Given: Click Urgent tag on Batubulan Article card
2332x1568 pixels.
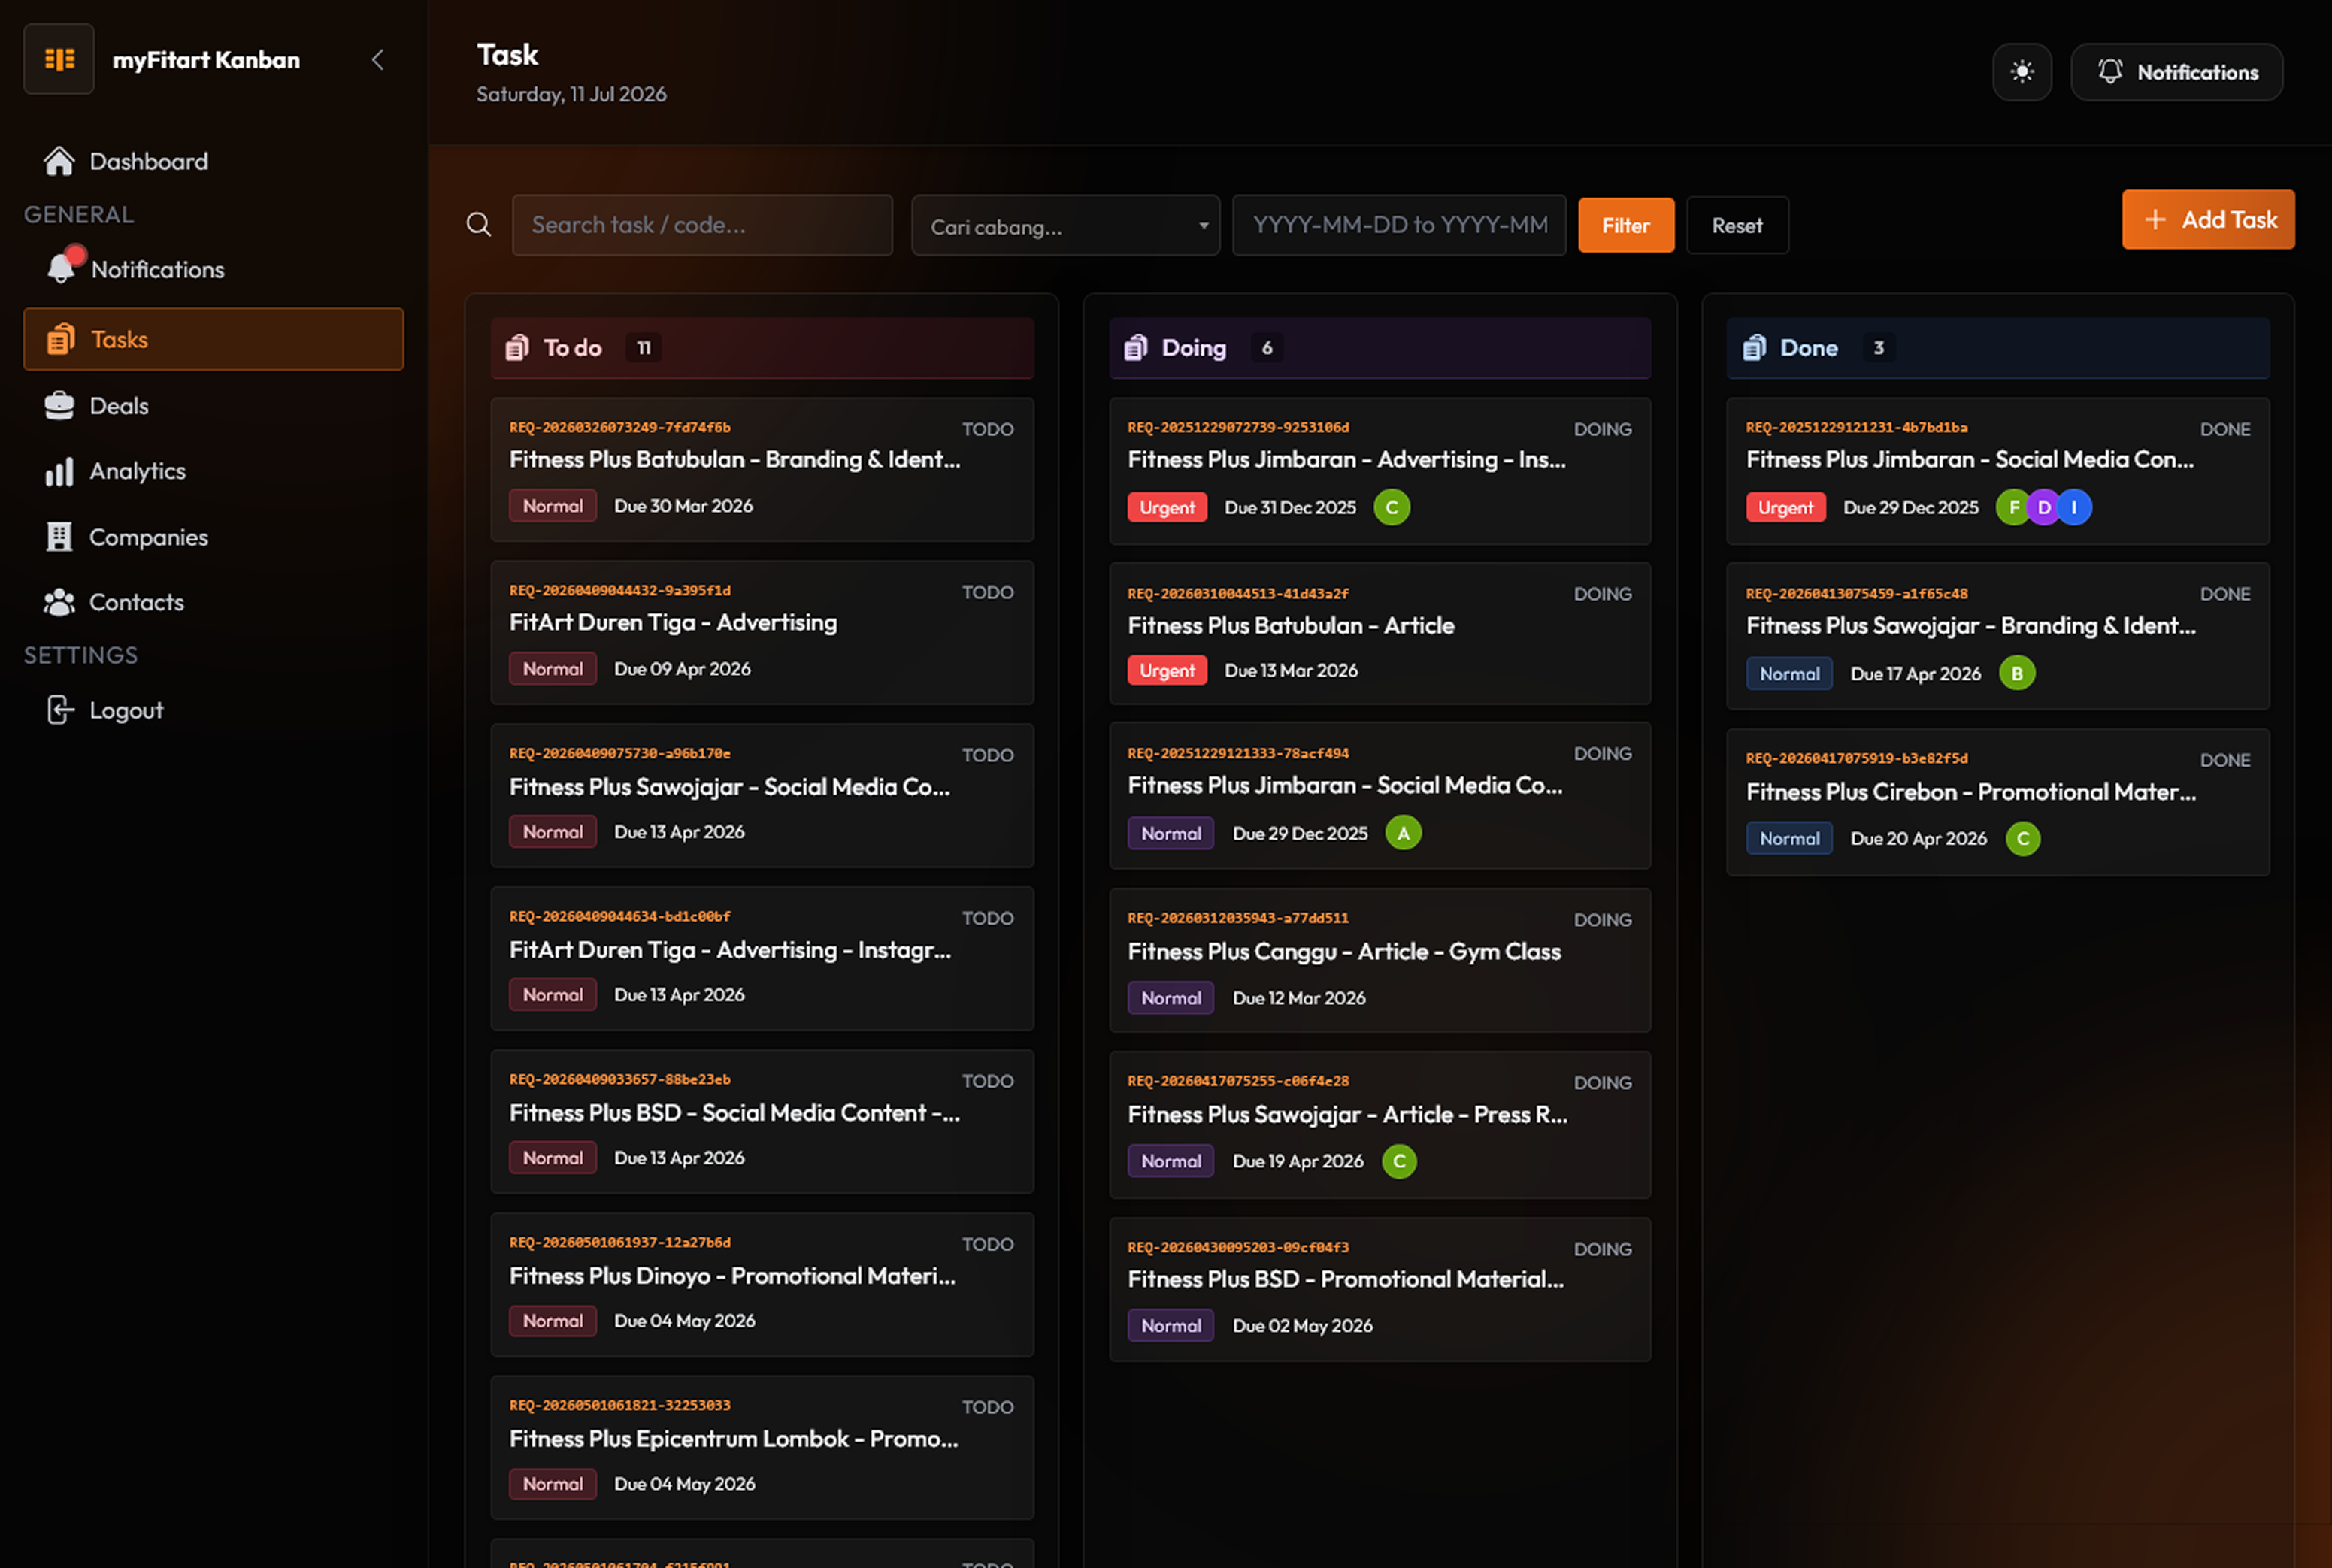Looking at the screenshot, I should point(1167,670).
